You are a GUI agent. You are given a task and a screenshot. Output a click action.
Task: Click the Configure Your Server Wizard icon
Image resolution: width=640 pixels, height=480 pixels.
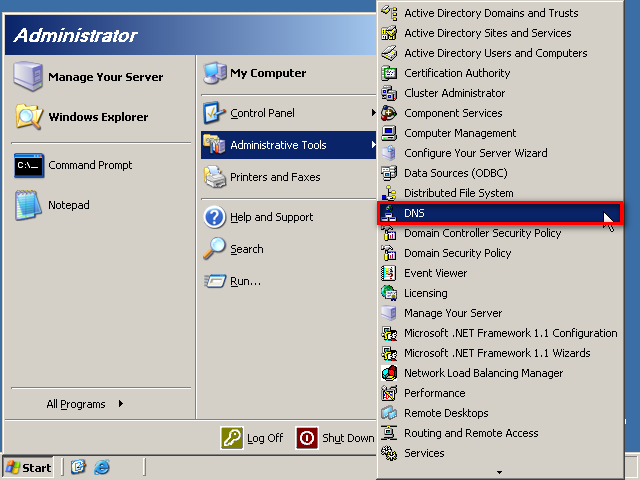pos(389,153)
